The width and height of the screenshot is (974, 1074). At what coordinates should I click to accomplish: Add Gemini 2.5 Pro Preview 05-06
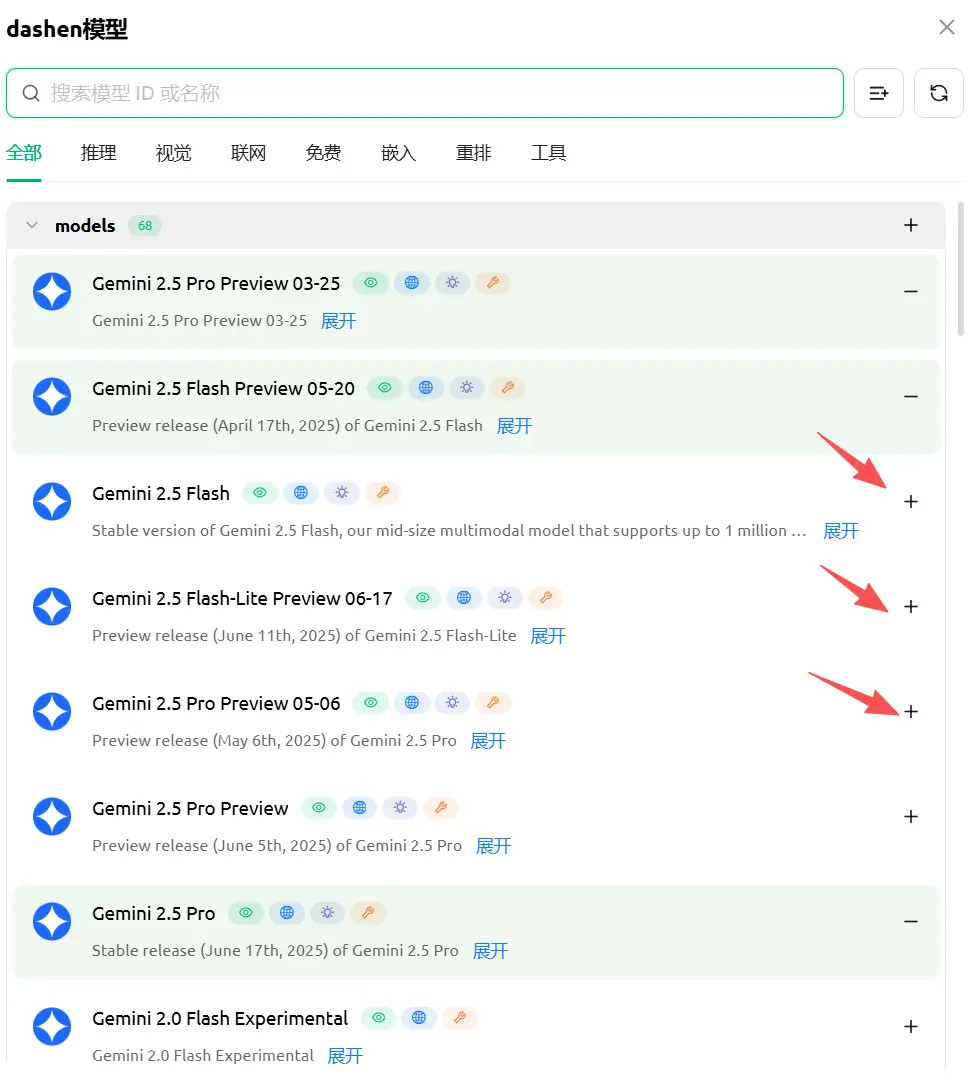910,712
